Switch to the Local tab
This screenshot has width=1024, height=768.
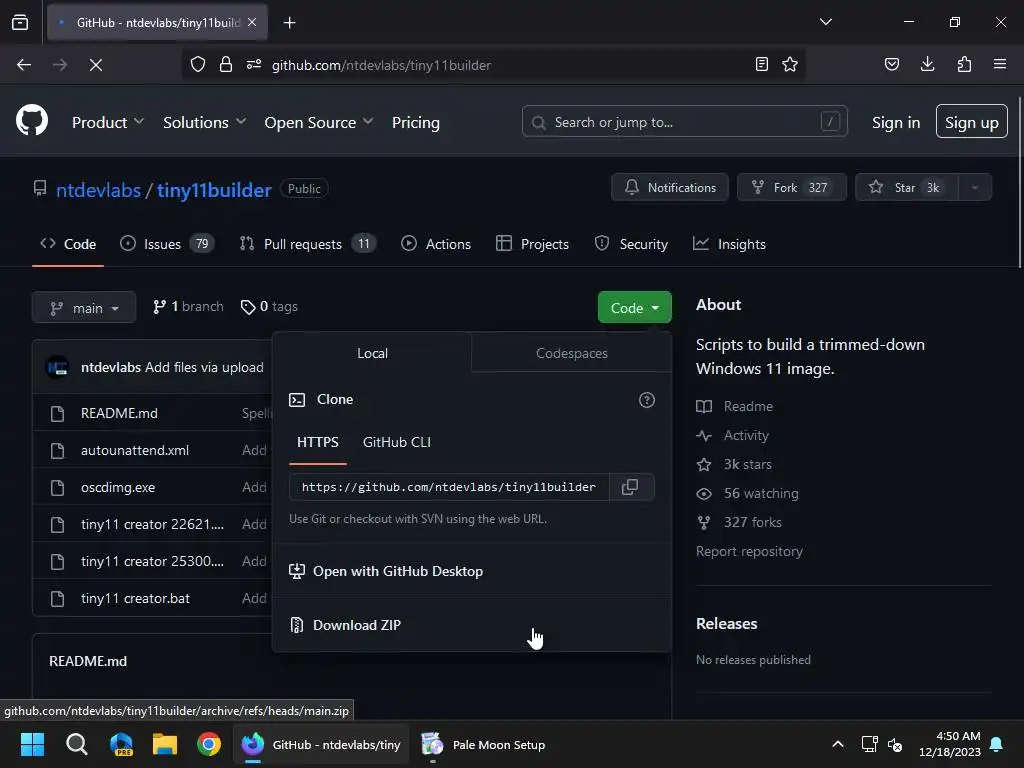(372, 353)
